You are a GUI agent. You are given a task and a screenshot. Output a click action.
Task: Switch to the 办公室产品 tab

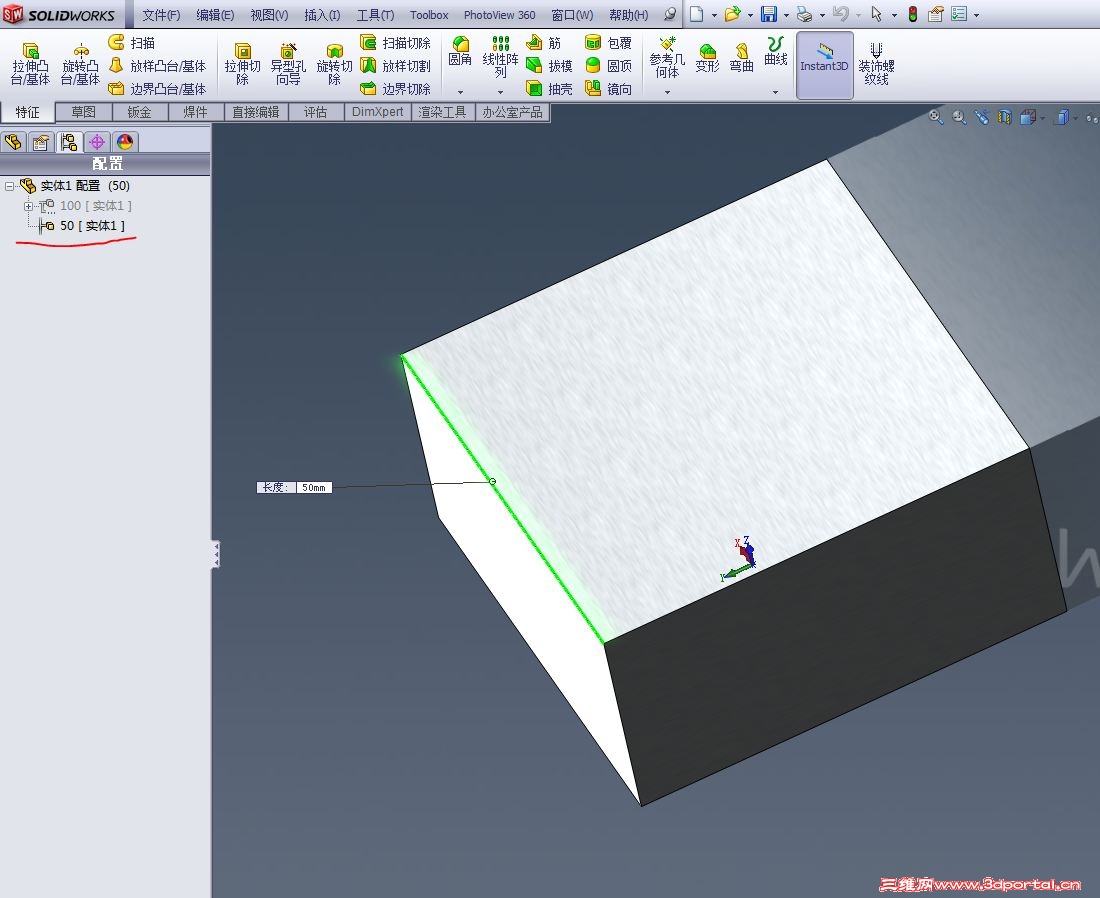pos(512,112)
